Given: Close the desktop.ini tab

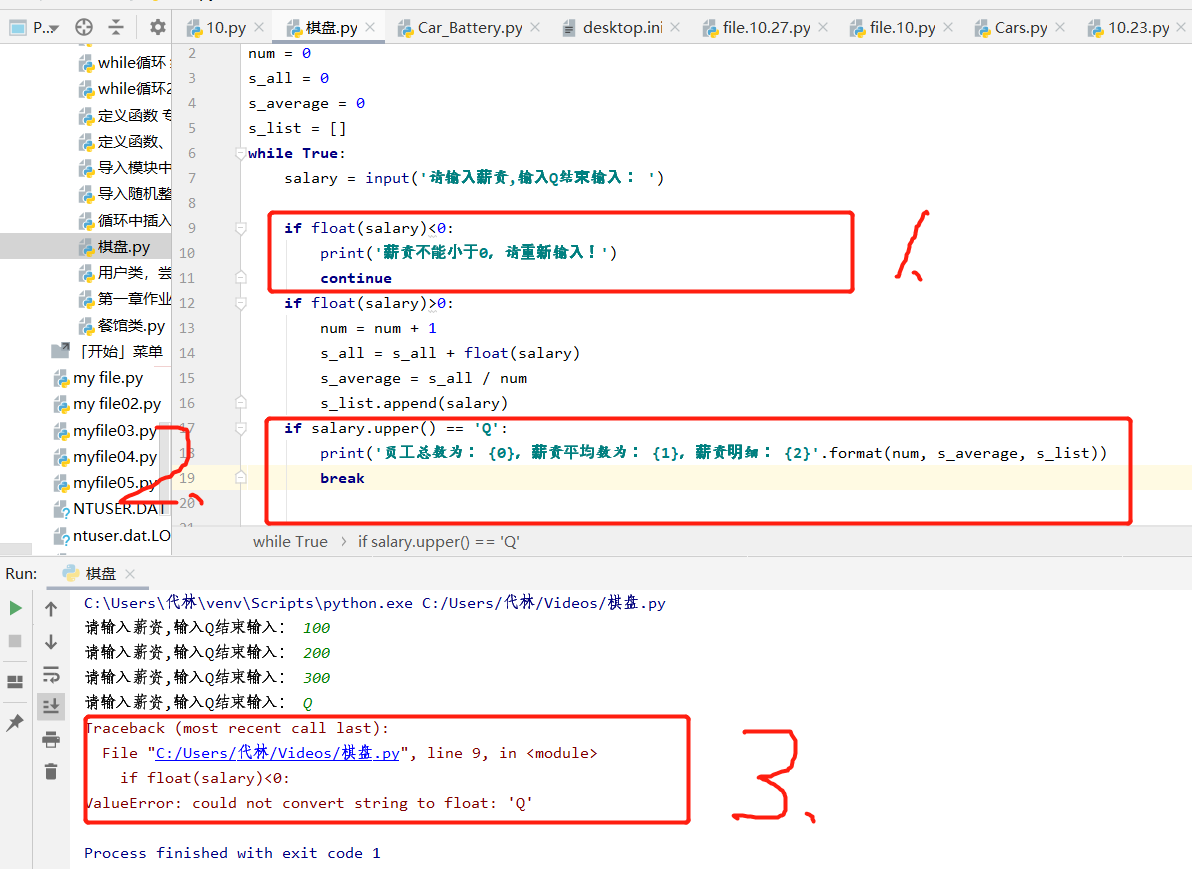Looking at the screenshot, I should click(675, 27).
